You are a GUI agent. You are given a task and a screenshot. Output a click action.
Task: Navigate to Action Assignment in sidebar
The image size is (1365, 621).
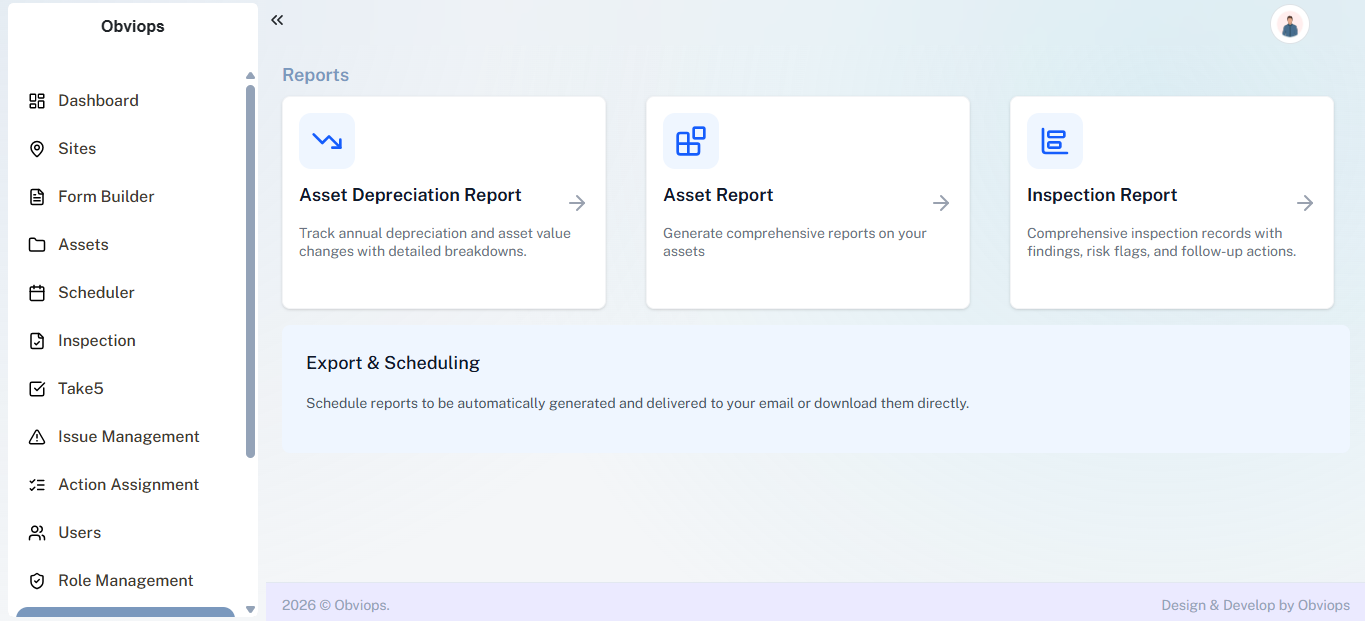click(128, 485)
